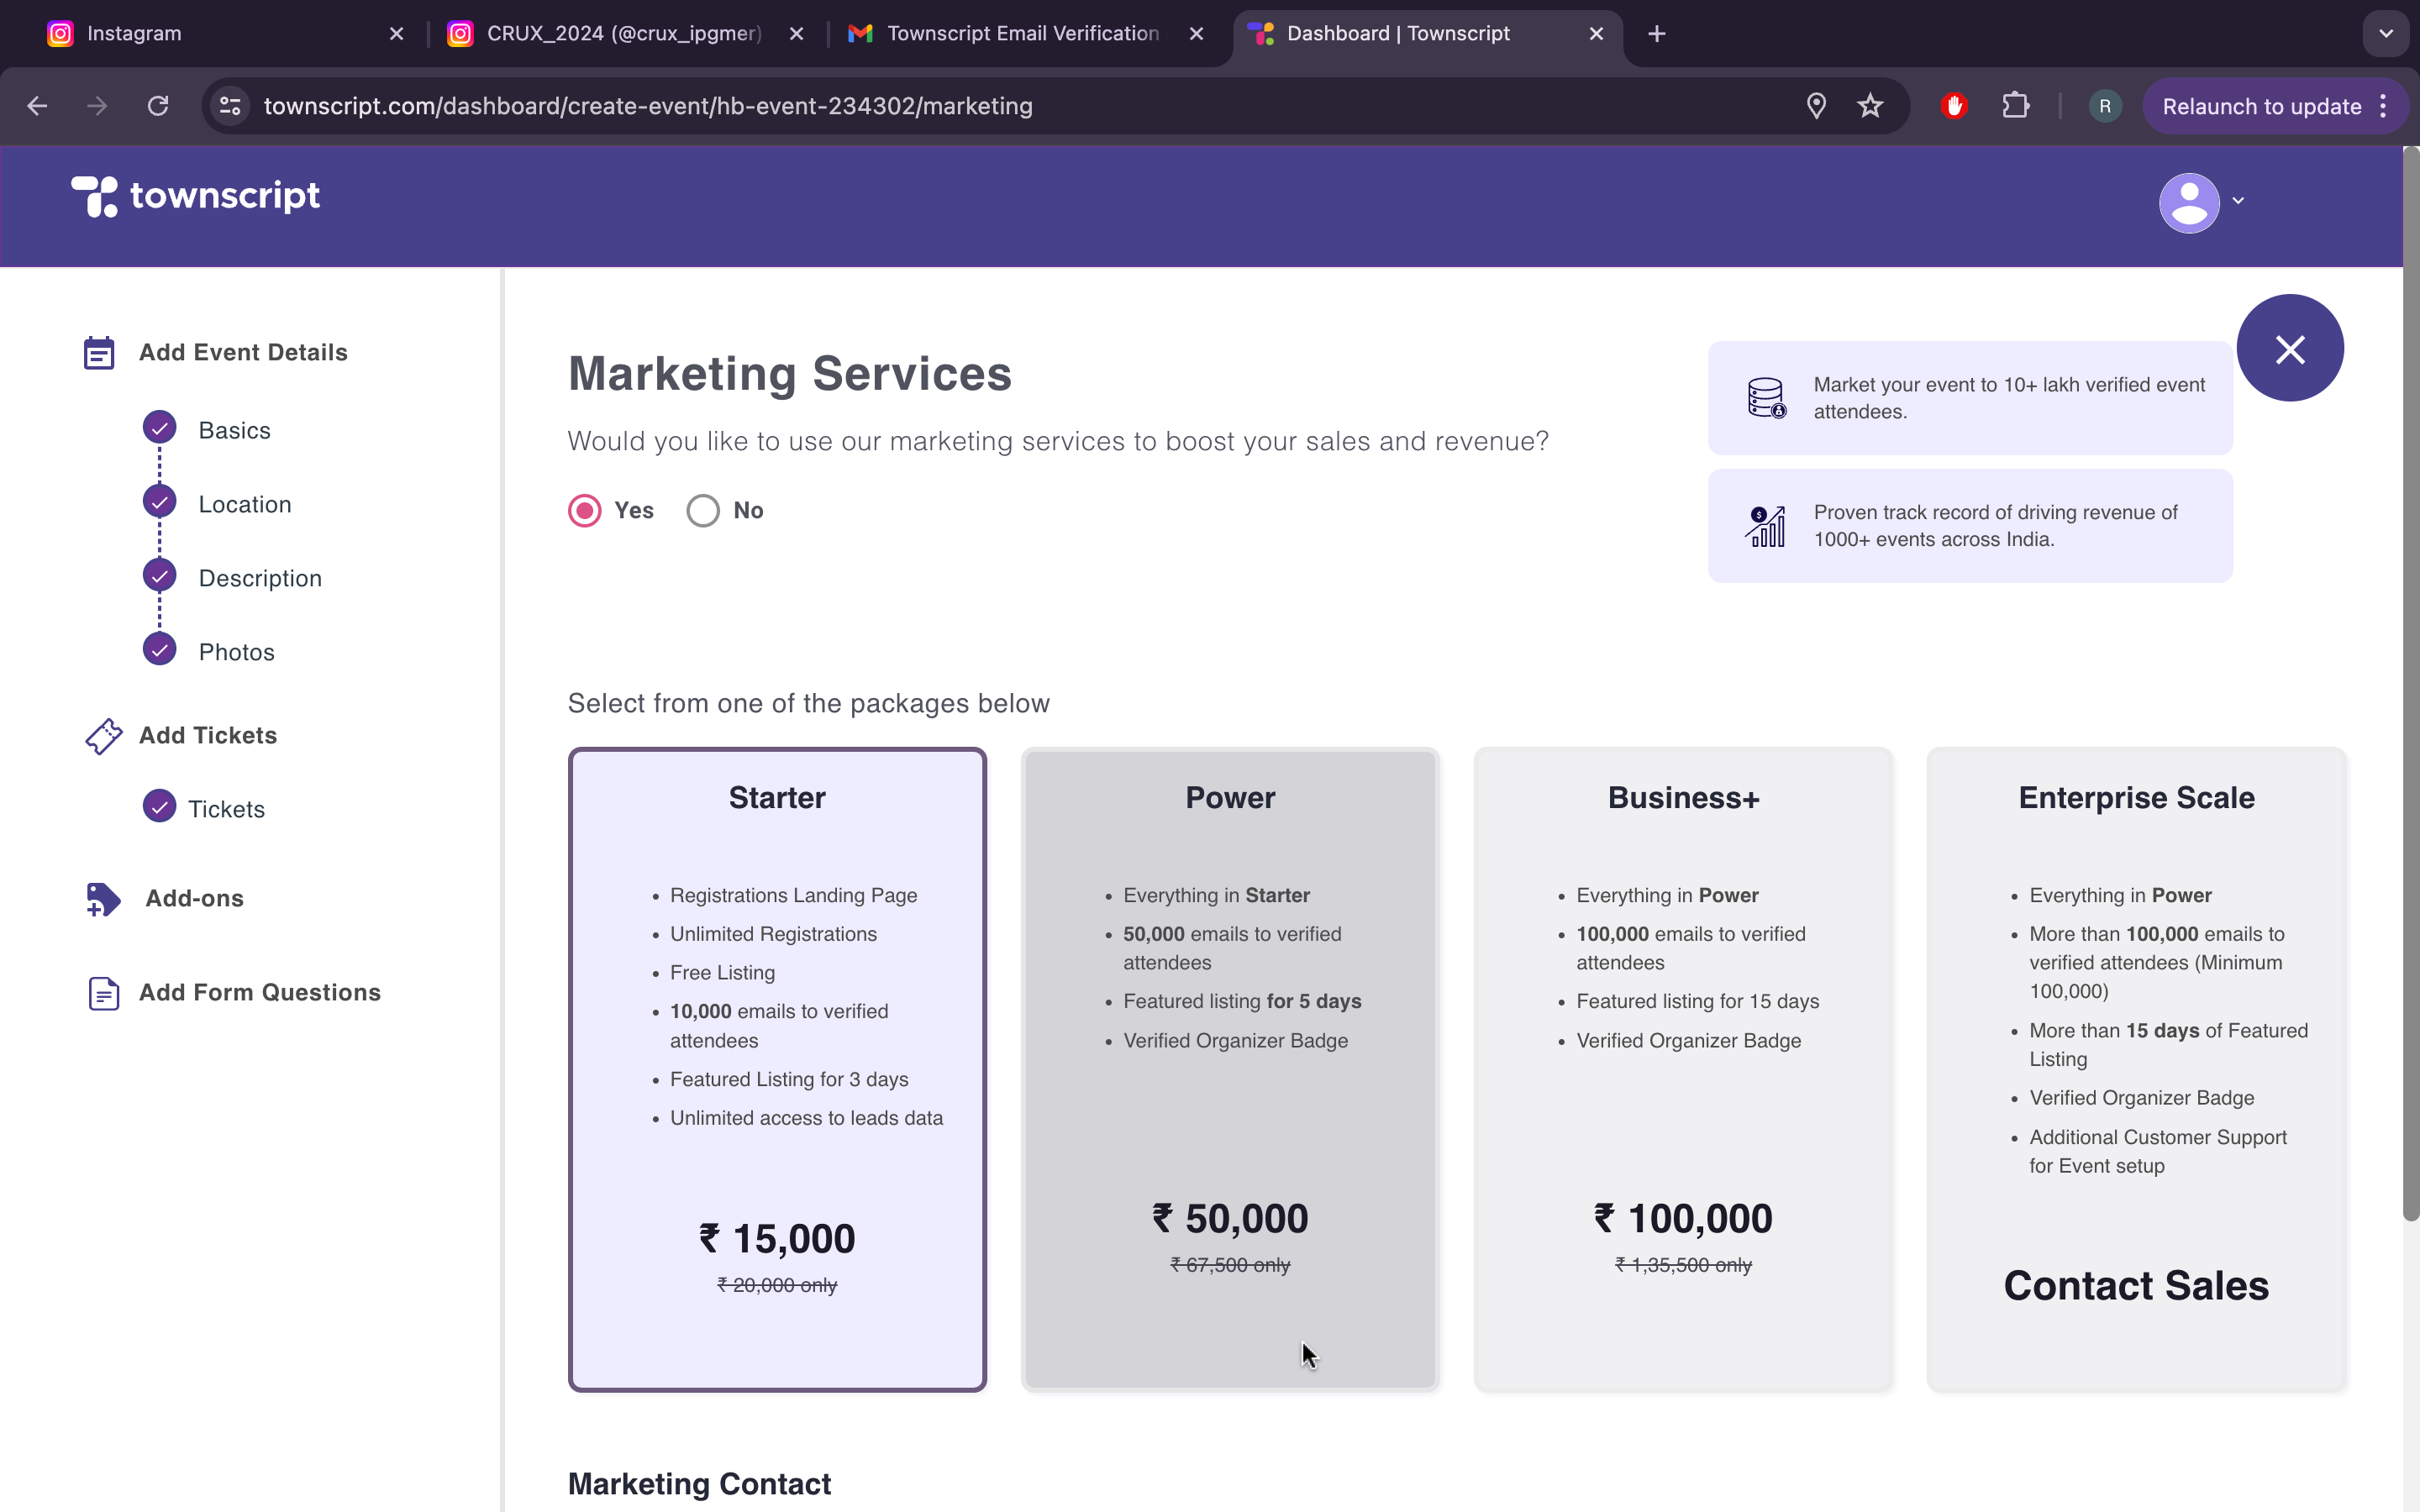The width and height of the screenshot is (2420, 1512).
Task: Click the Add Event Details calendar icon
Action: tap(99, 353)
